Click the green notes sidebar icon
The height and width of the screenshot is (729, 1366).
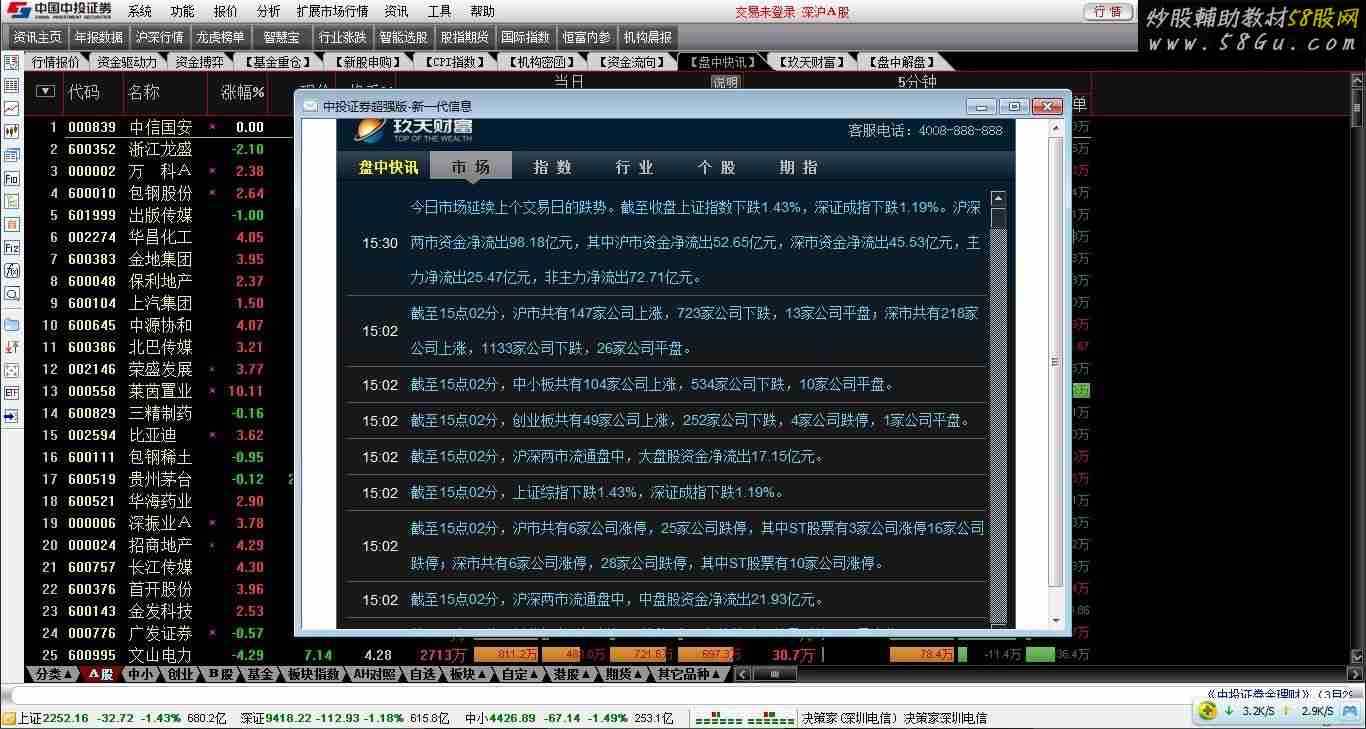click(12, 201)
